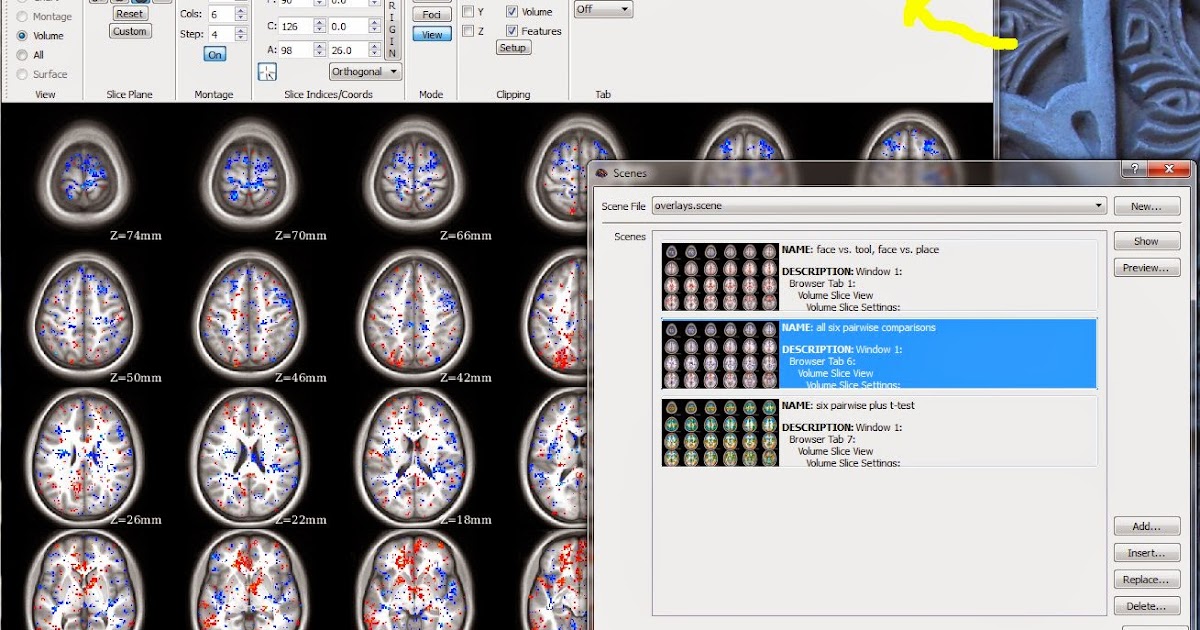Image resolution: width=1200 pixels, height=630 pixels.
Task: Click the volume identification crosshair icon
Action: click(267, 72)
